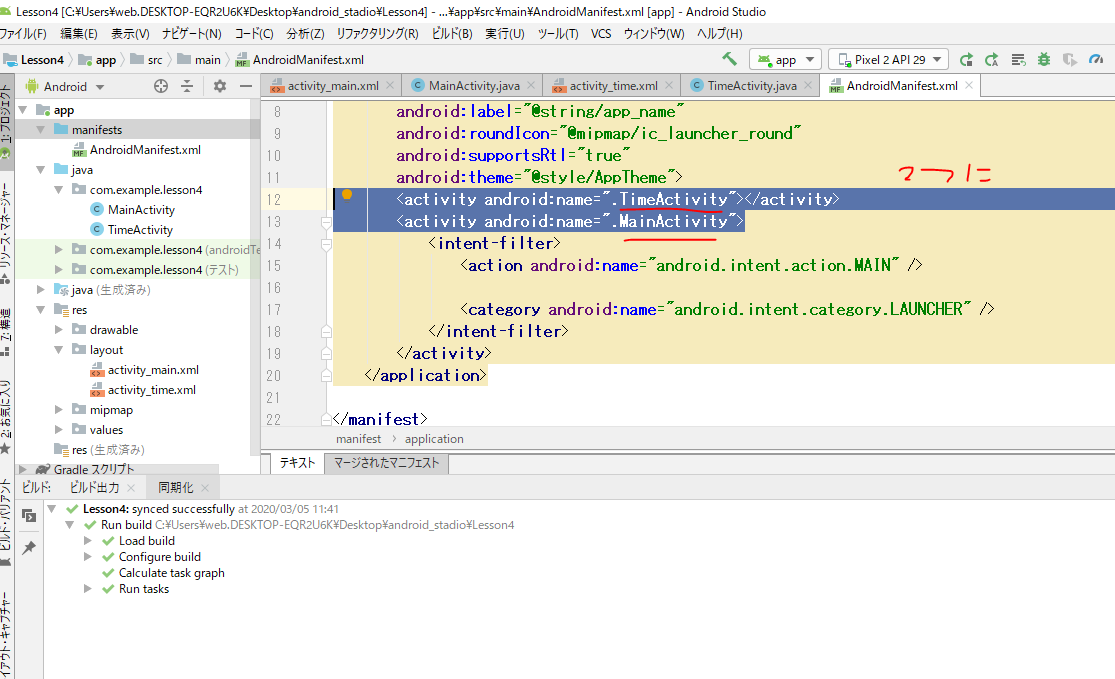Expand the values folder
1115x679 pixels.
[59, 429]
